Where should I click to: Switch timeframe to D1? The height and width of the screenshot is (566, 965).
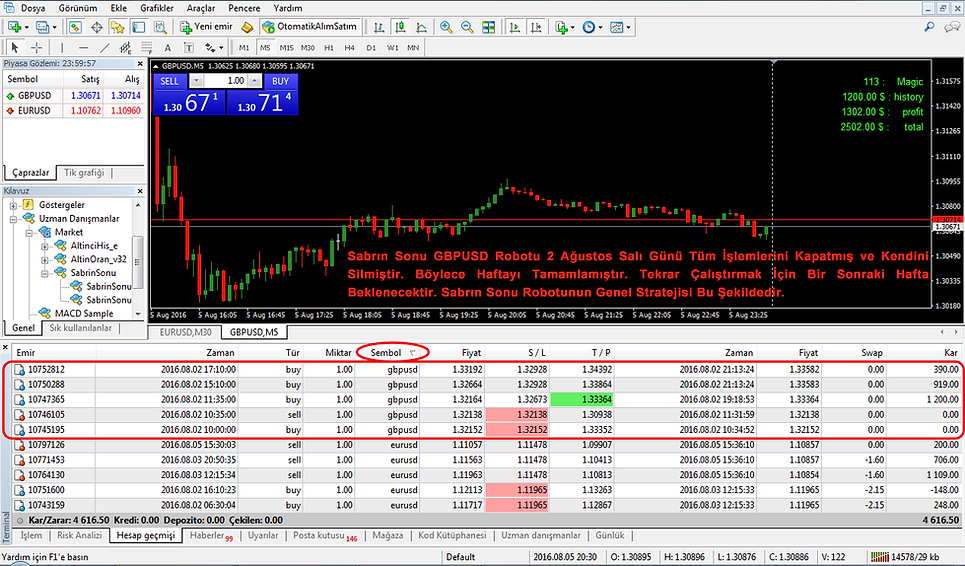pyautogui.click(x=371, y=47)
